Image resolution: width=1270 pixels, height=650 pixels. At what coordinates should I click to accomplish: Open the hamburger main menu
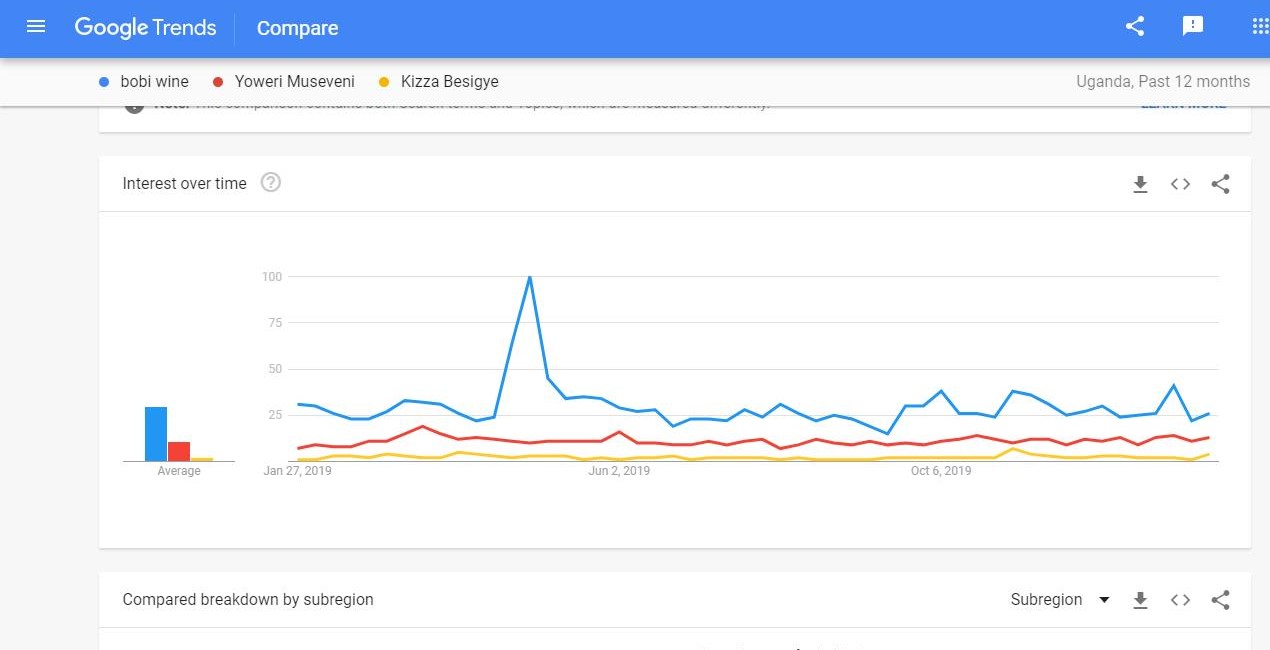(36, 27)
